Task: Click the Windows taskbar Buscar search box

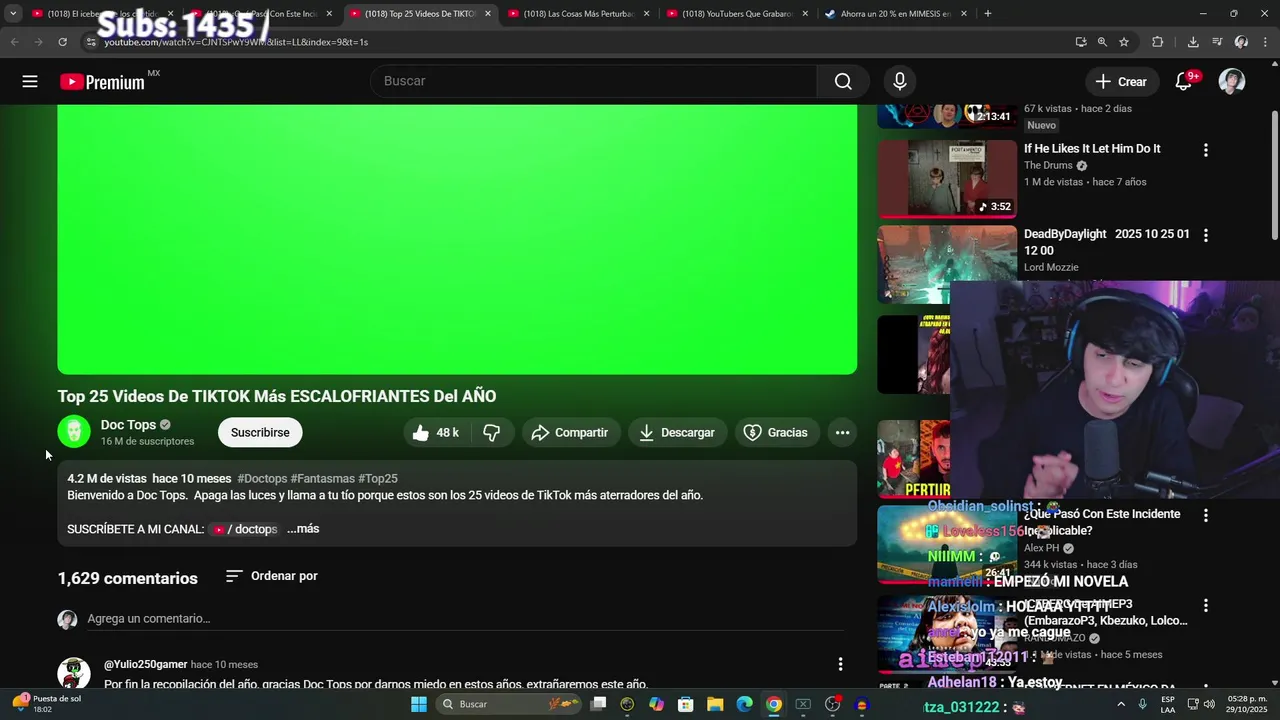Action: click(x=510, y=704)
